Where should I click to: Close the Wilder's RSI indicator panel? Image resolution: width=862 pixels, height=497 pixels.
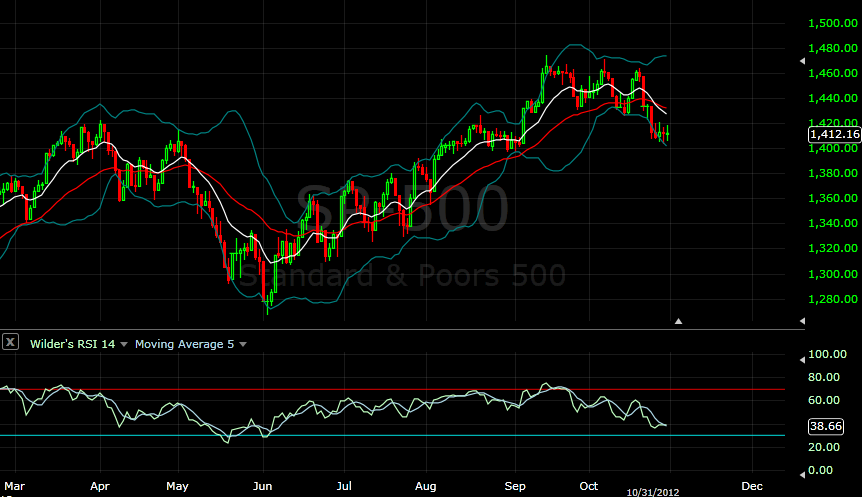(x=10, y=342)
